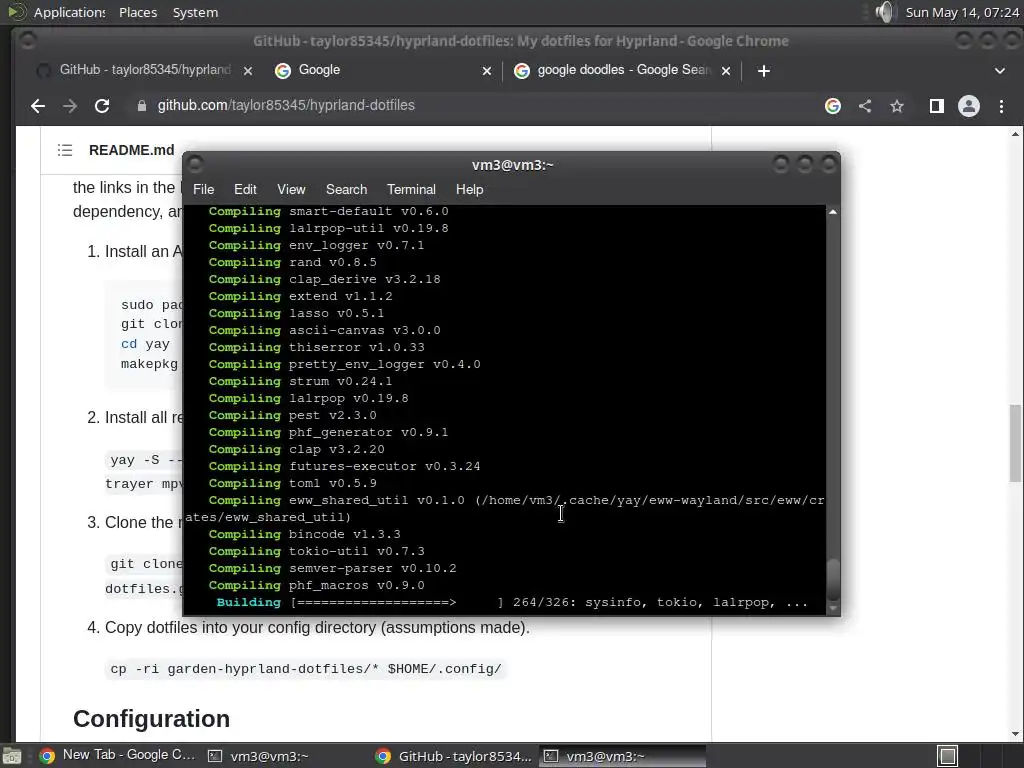1024x768 pixels.
Task: Click the volume speaker icon in panel
Action: pos(885,12)
